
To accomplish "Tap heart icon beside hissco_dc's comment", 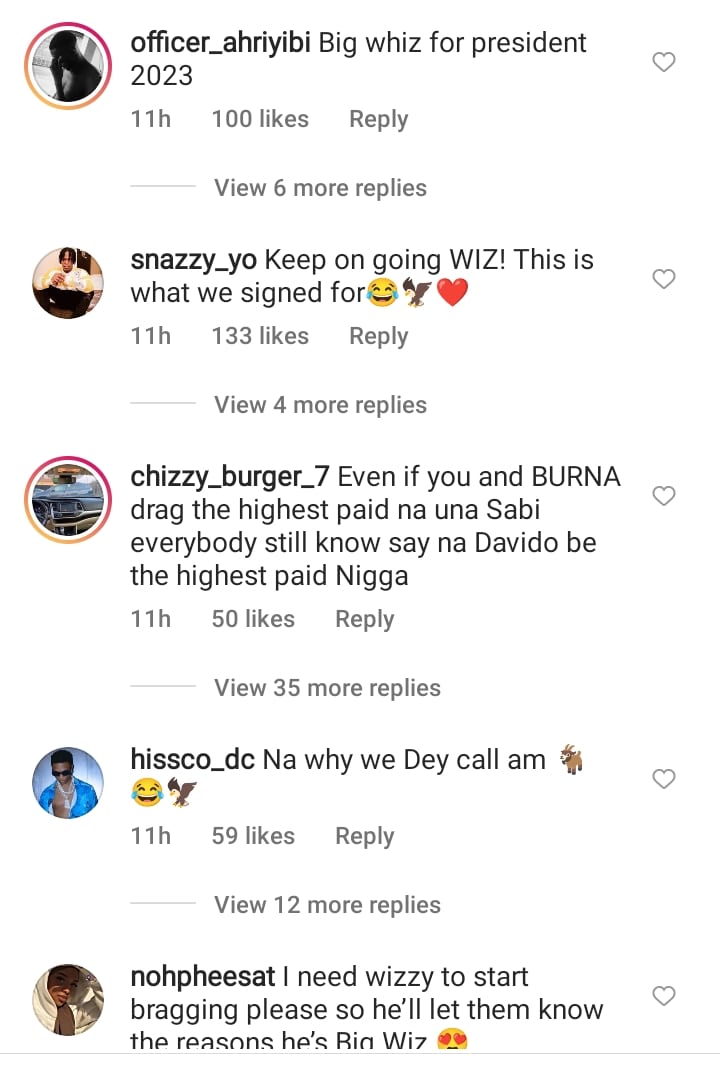I will point(663,779).
